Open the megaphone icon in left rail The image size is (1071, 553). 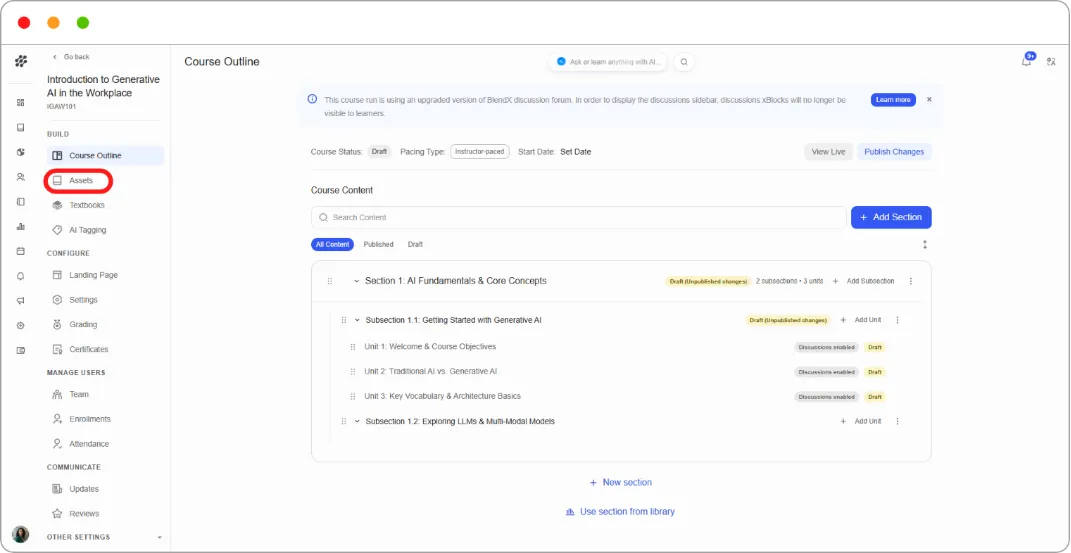coord(20,300)
